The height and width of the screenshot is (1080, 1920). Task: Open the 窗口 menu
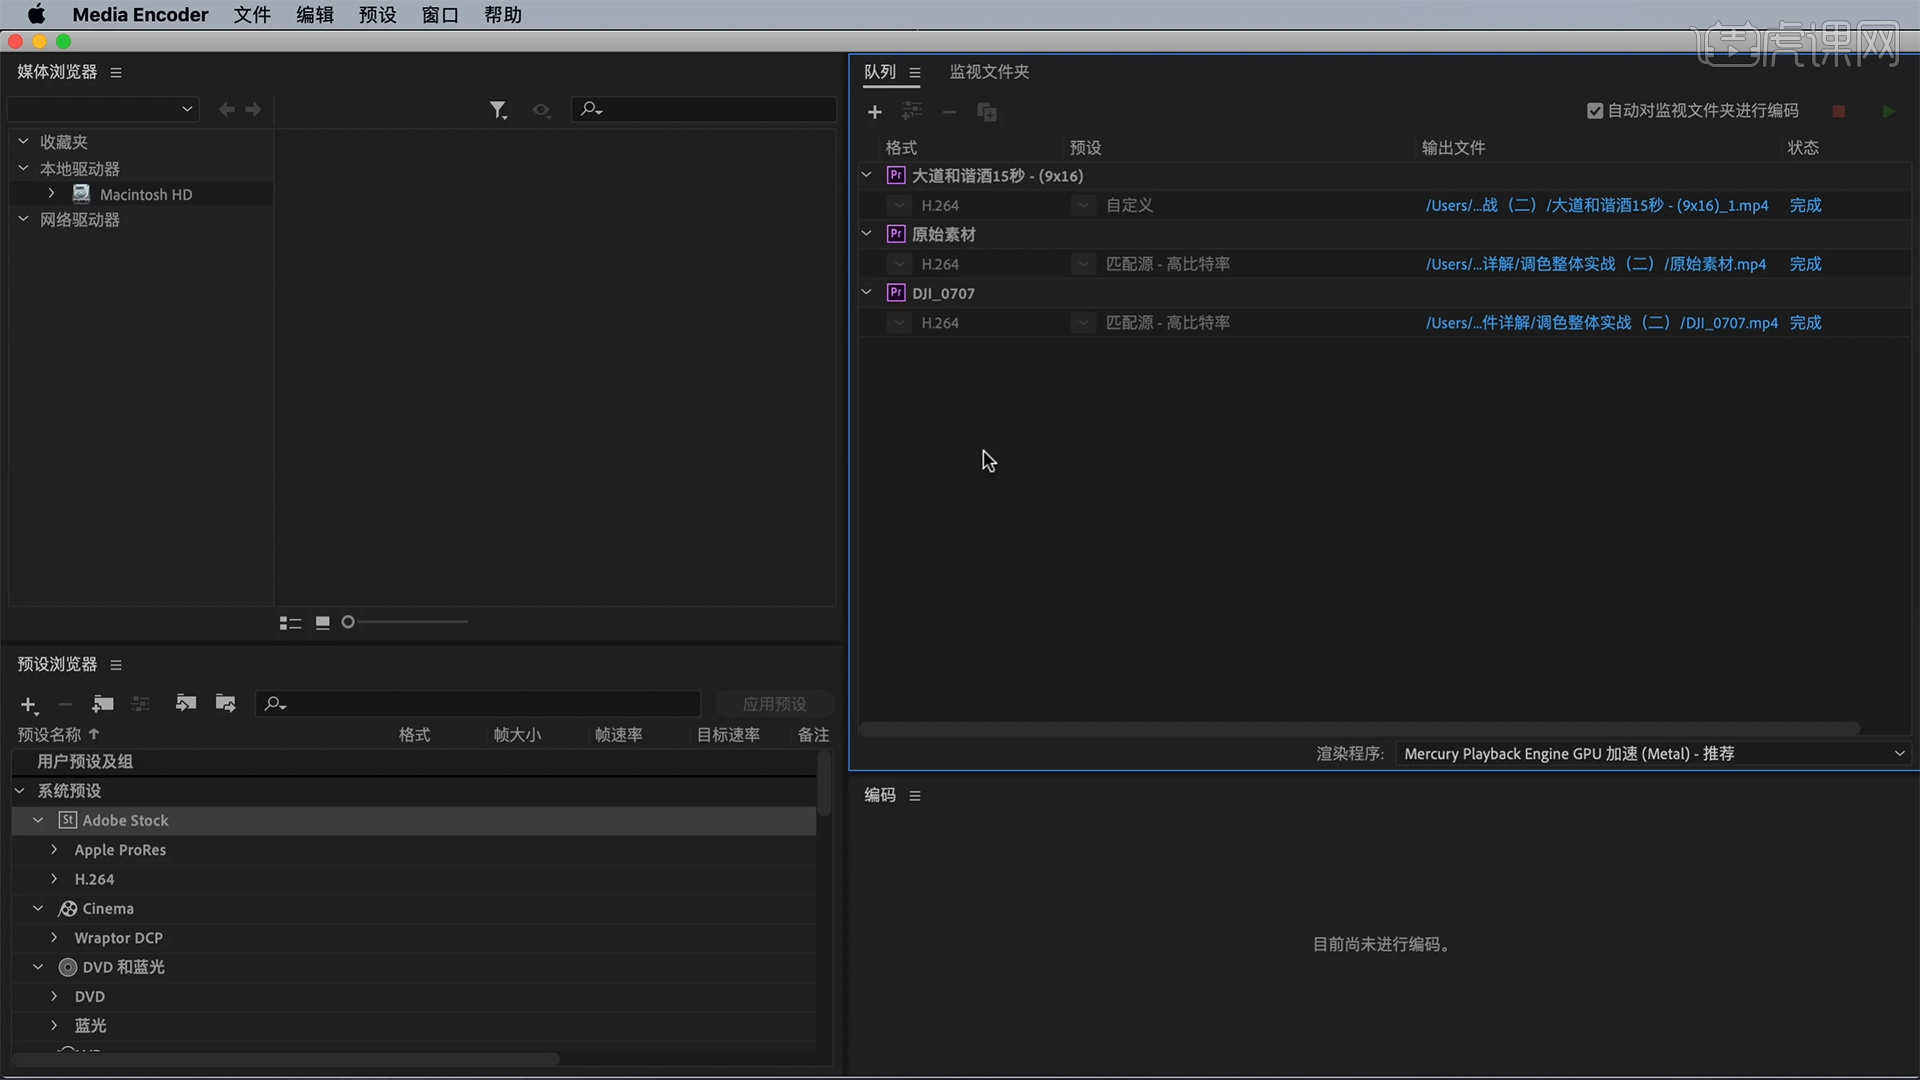(440, 15)
